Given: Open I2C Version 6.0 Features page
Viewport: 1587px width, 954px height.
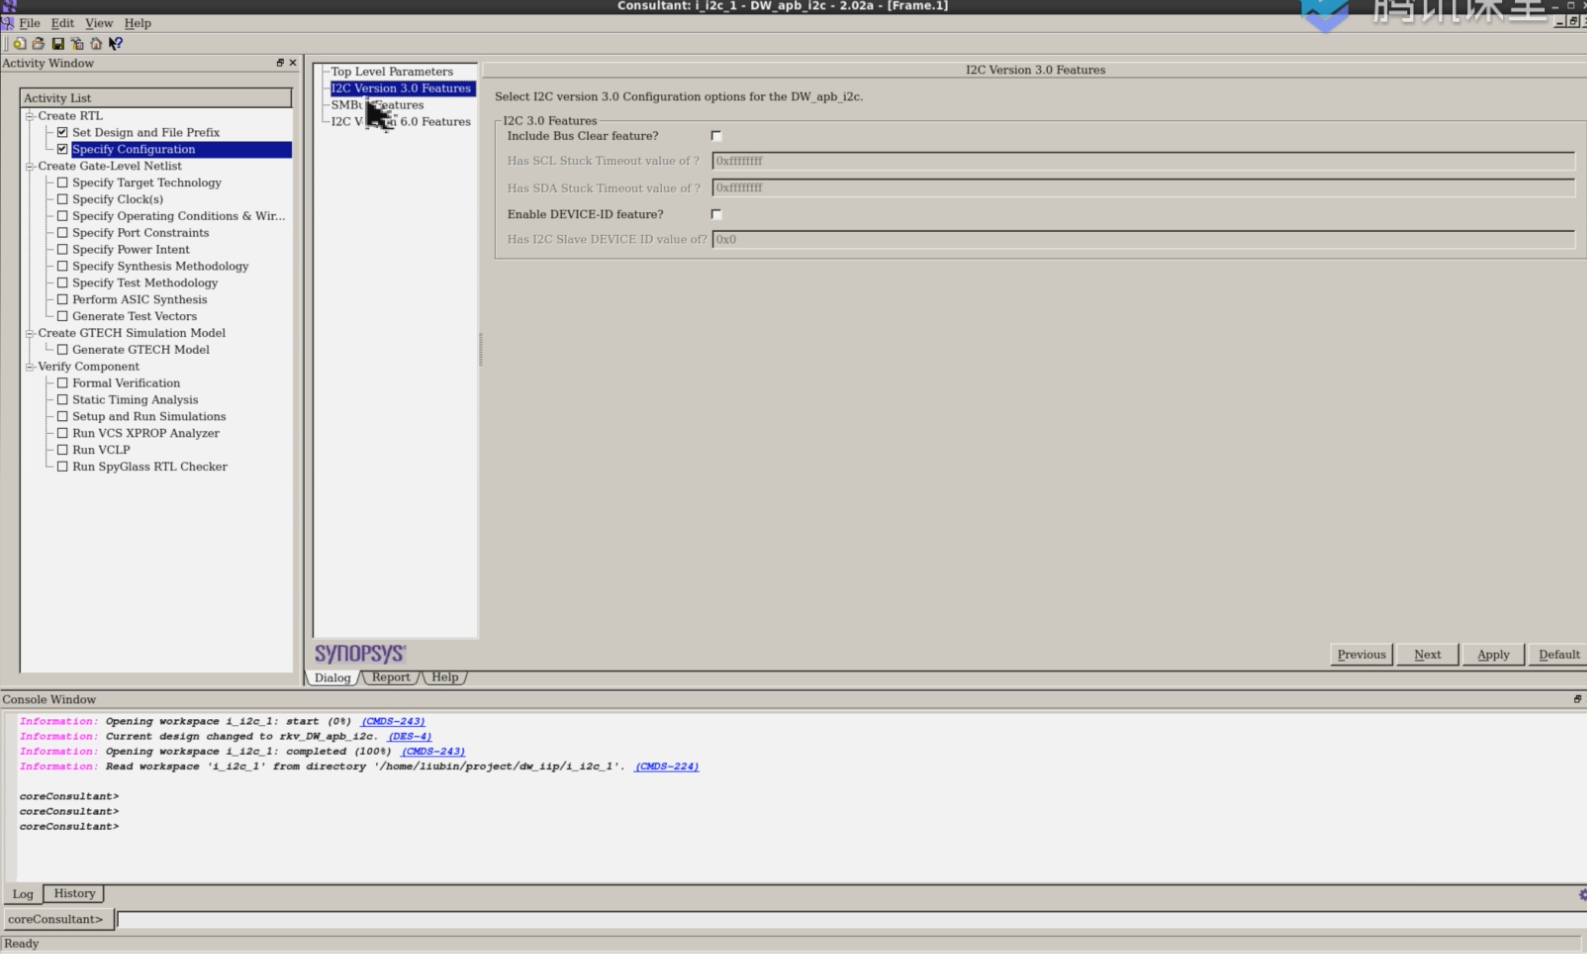Looking at the screenshot, I should (400, 122).
